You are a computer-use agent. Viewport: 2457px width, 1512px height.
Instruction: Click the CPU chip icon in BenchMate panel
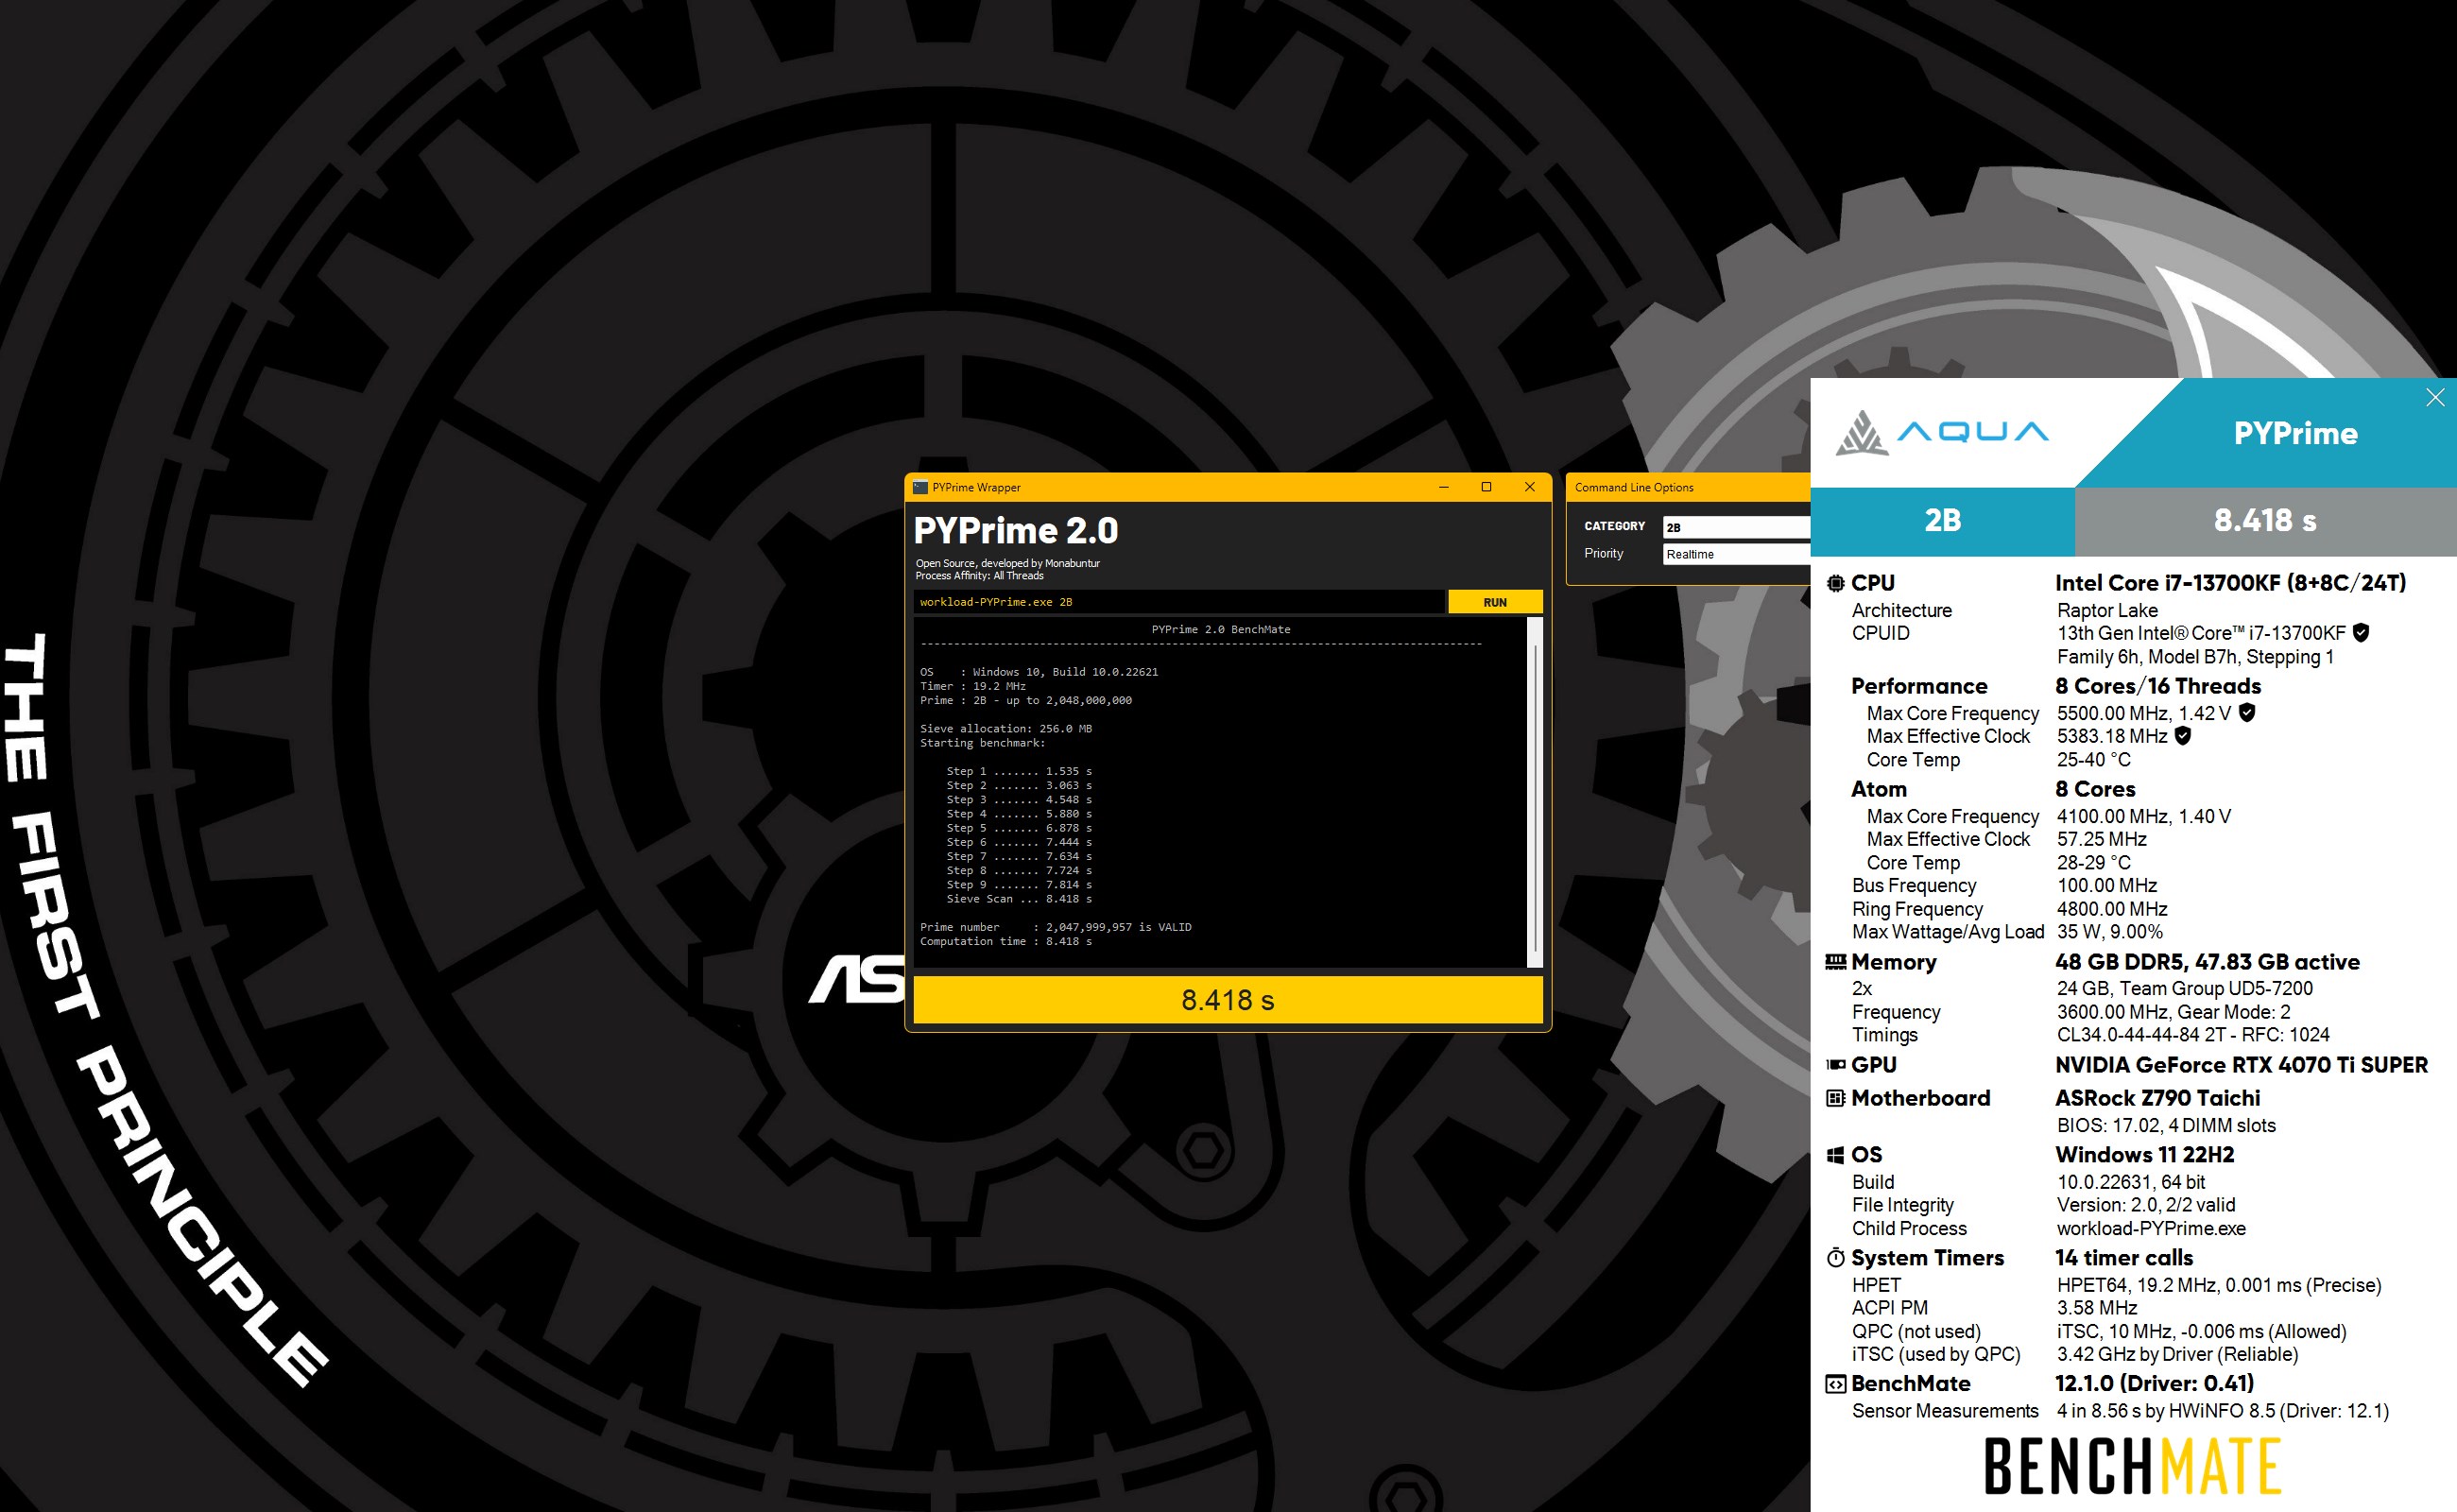point(1836,583)
